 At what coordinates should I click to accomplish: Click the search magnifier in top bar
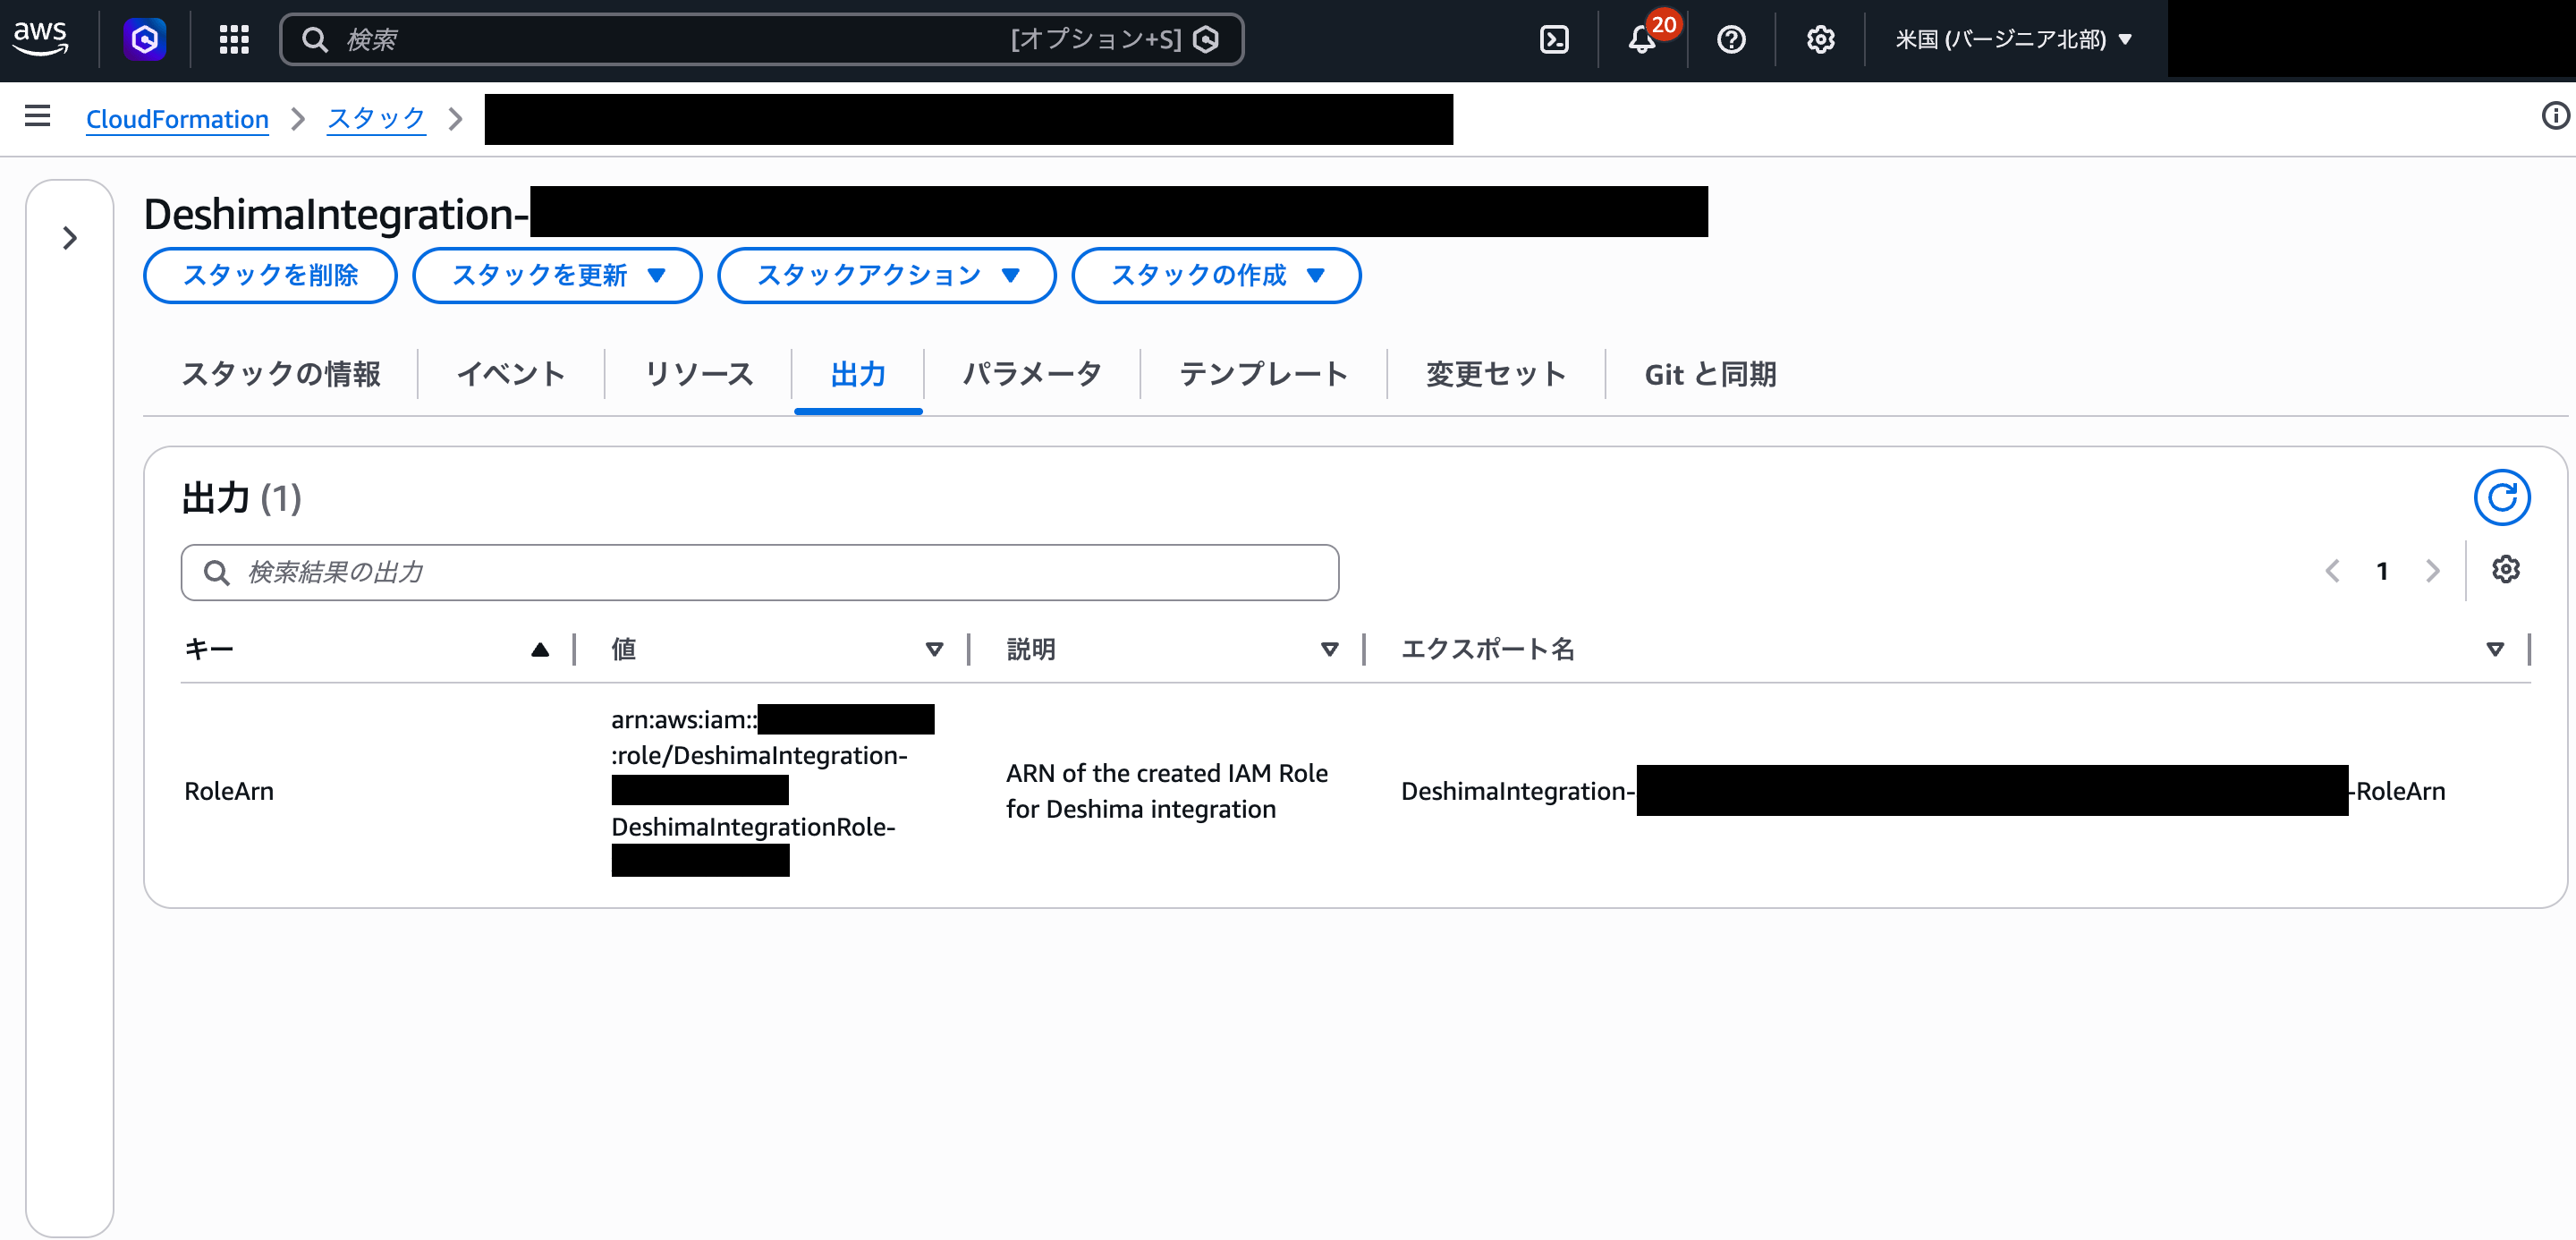click(315, 40)
